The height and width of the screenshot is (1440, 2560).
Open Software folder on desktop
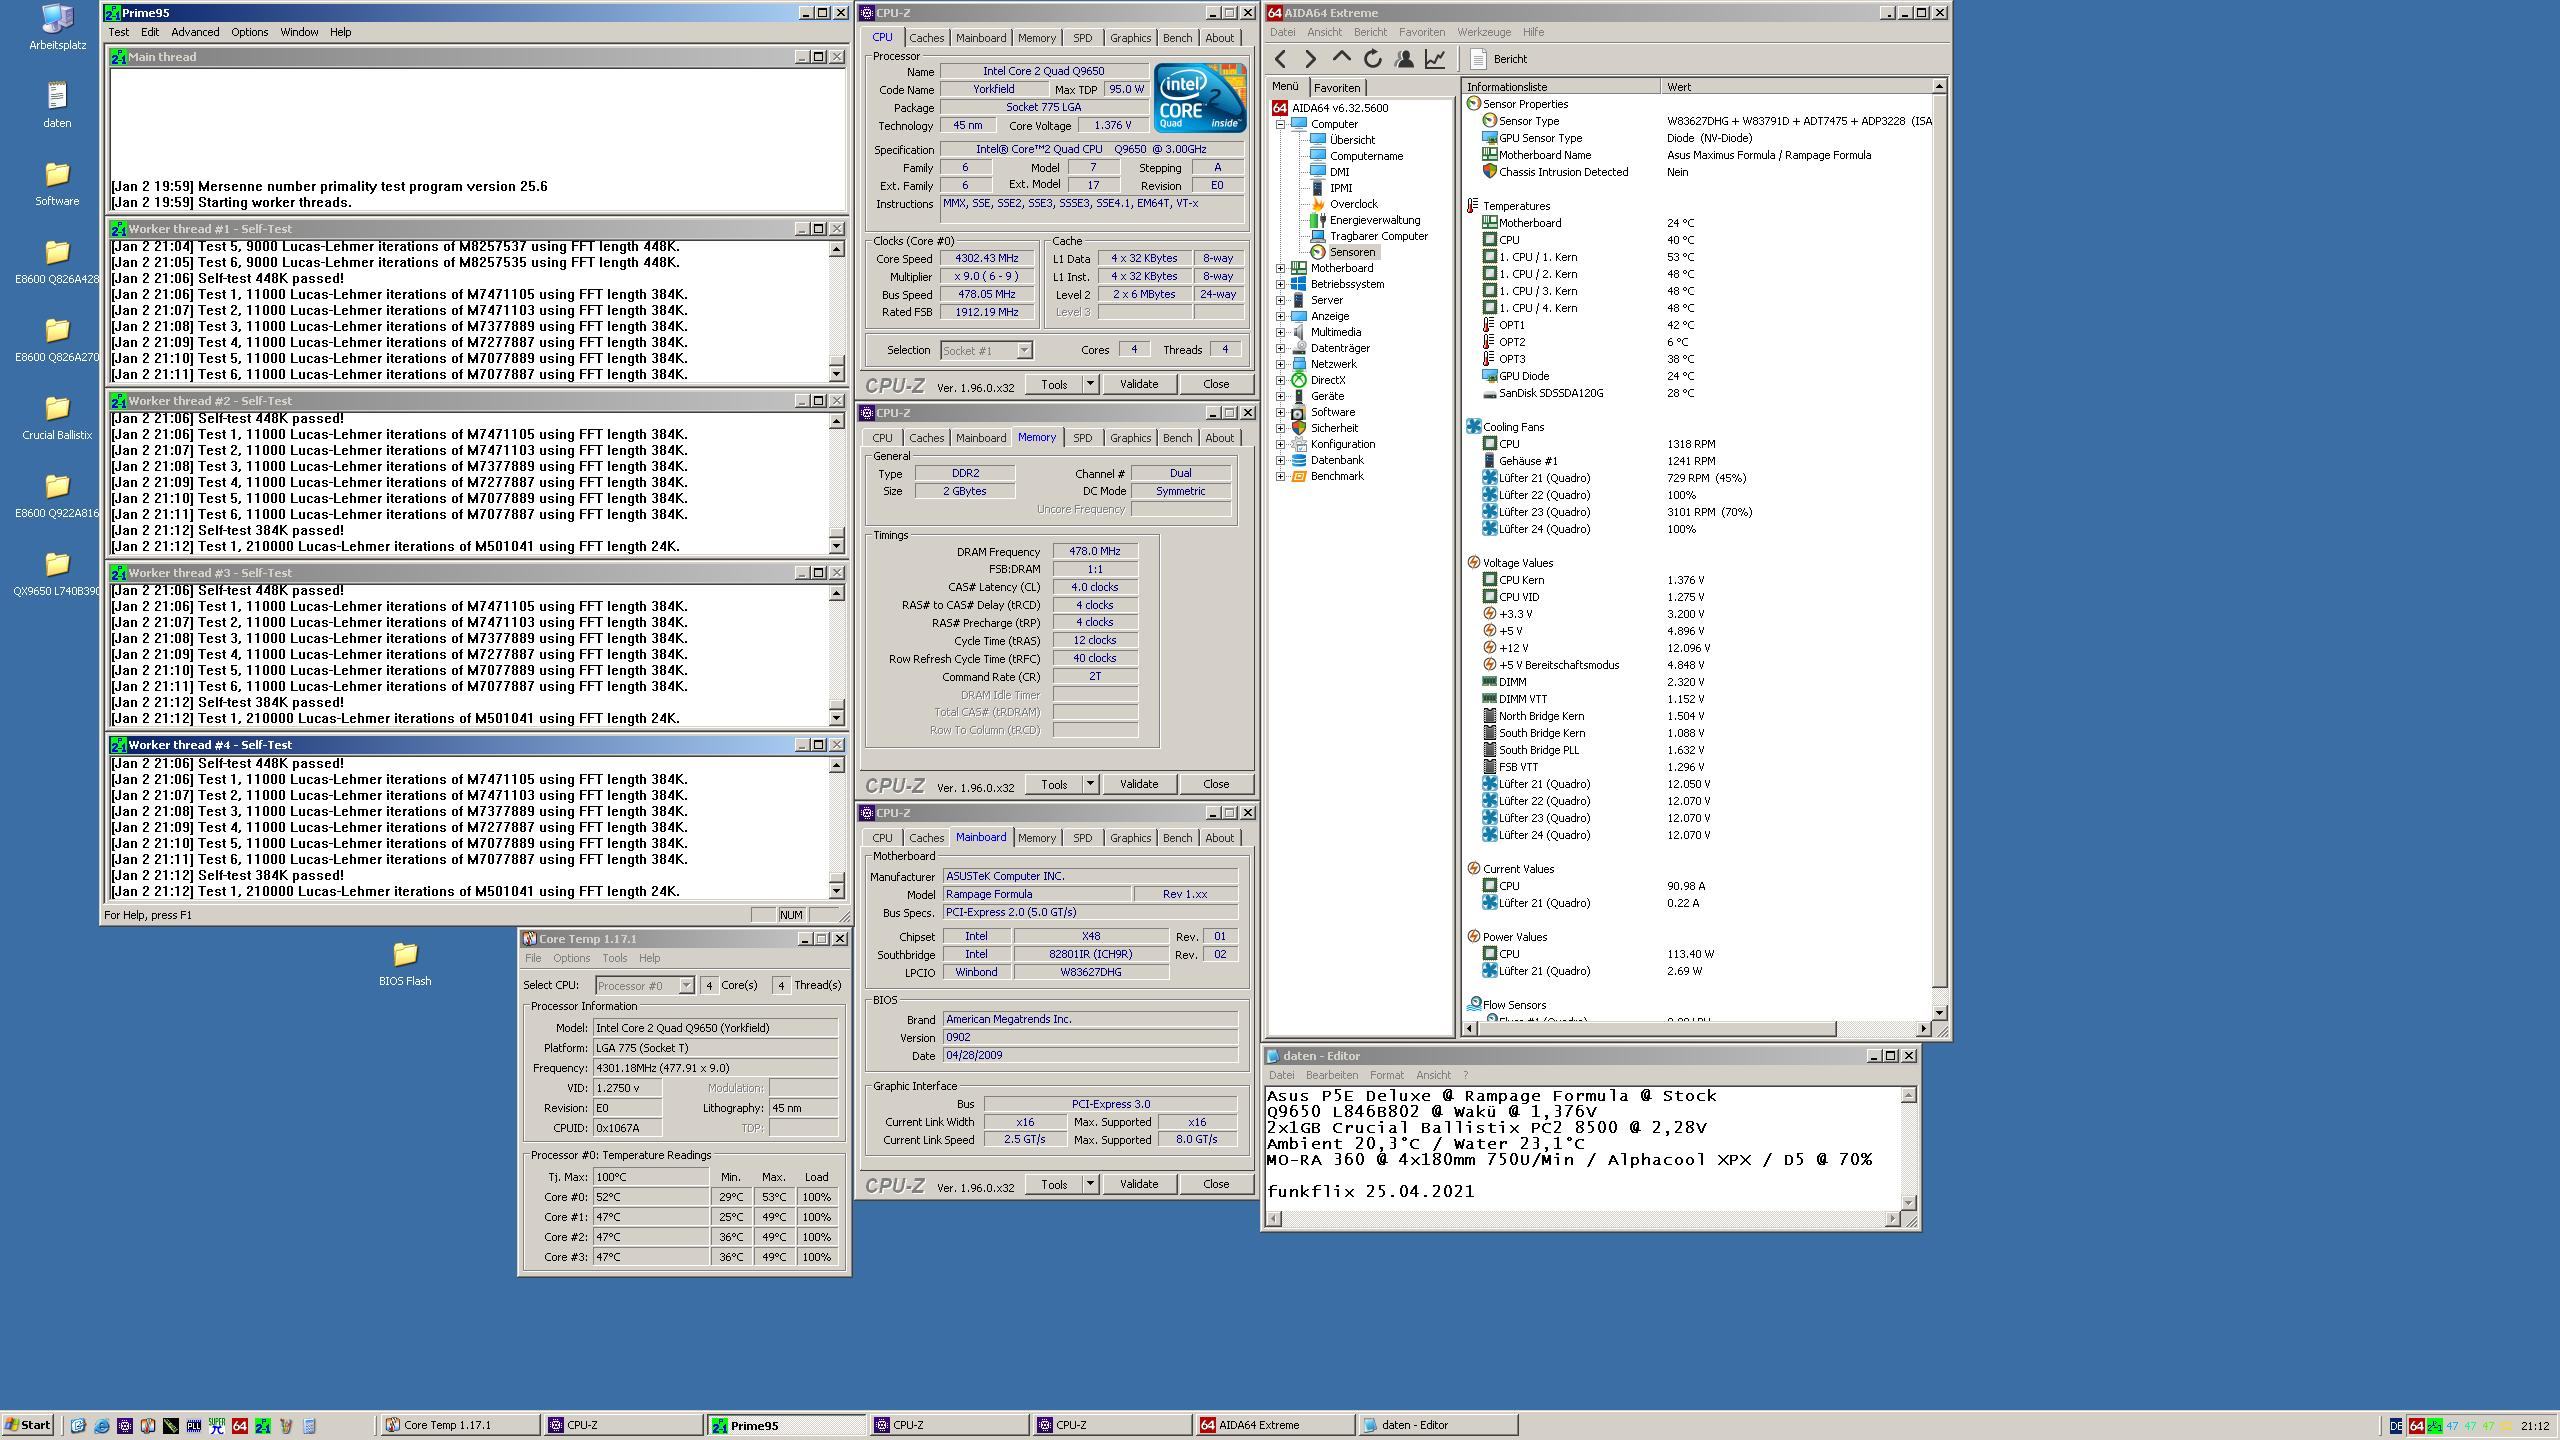[x=57, y=182]
